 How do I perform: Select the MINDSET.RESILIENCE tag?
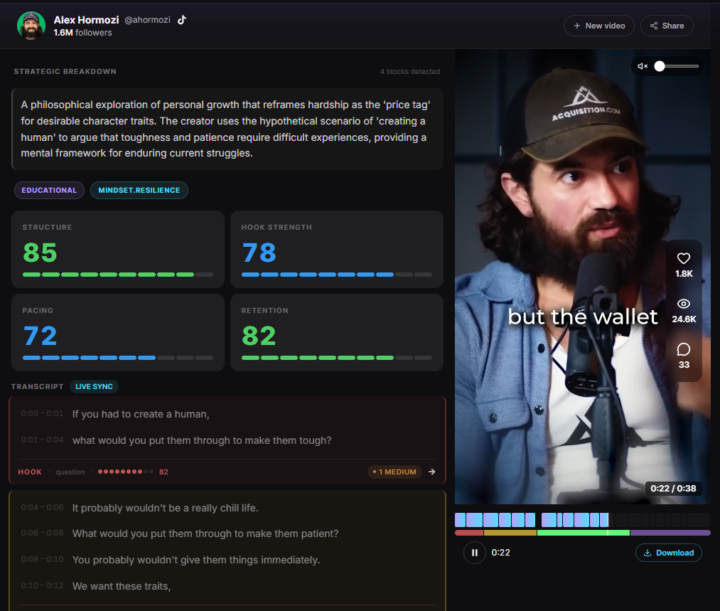tap(139, 190)
